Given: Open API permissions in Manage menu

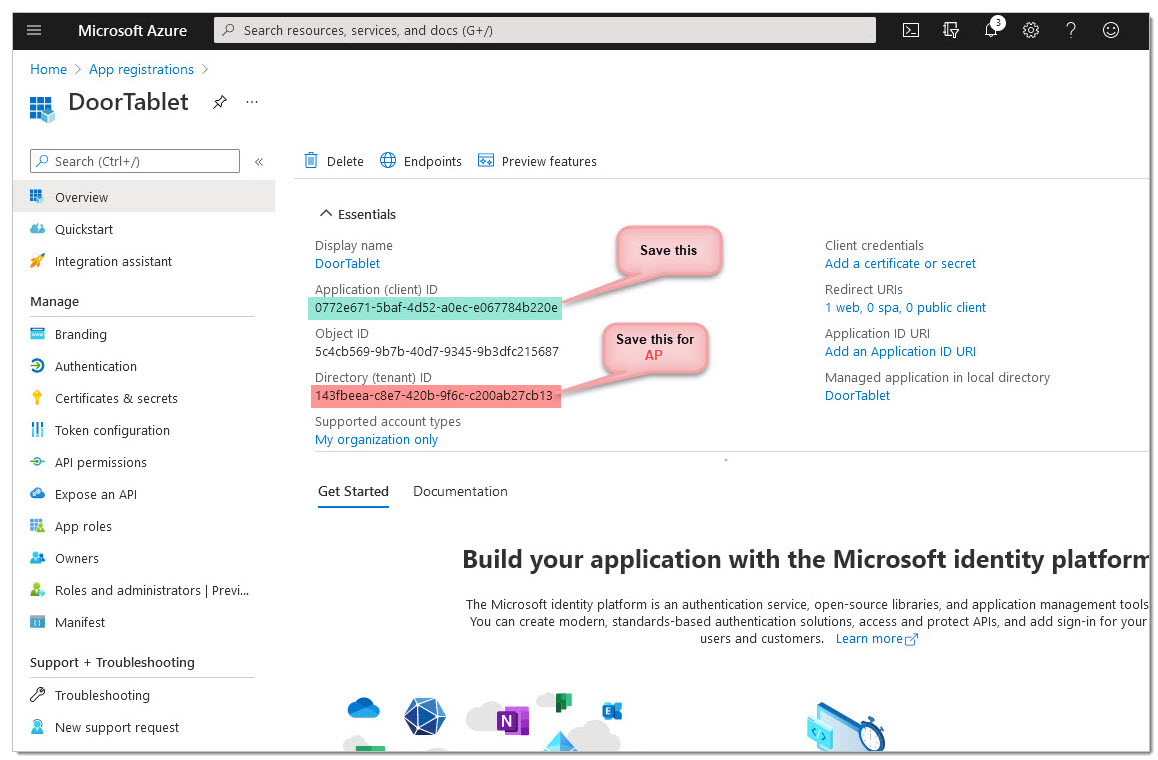Looking at the screenshot, I should point(100,462).
